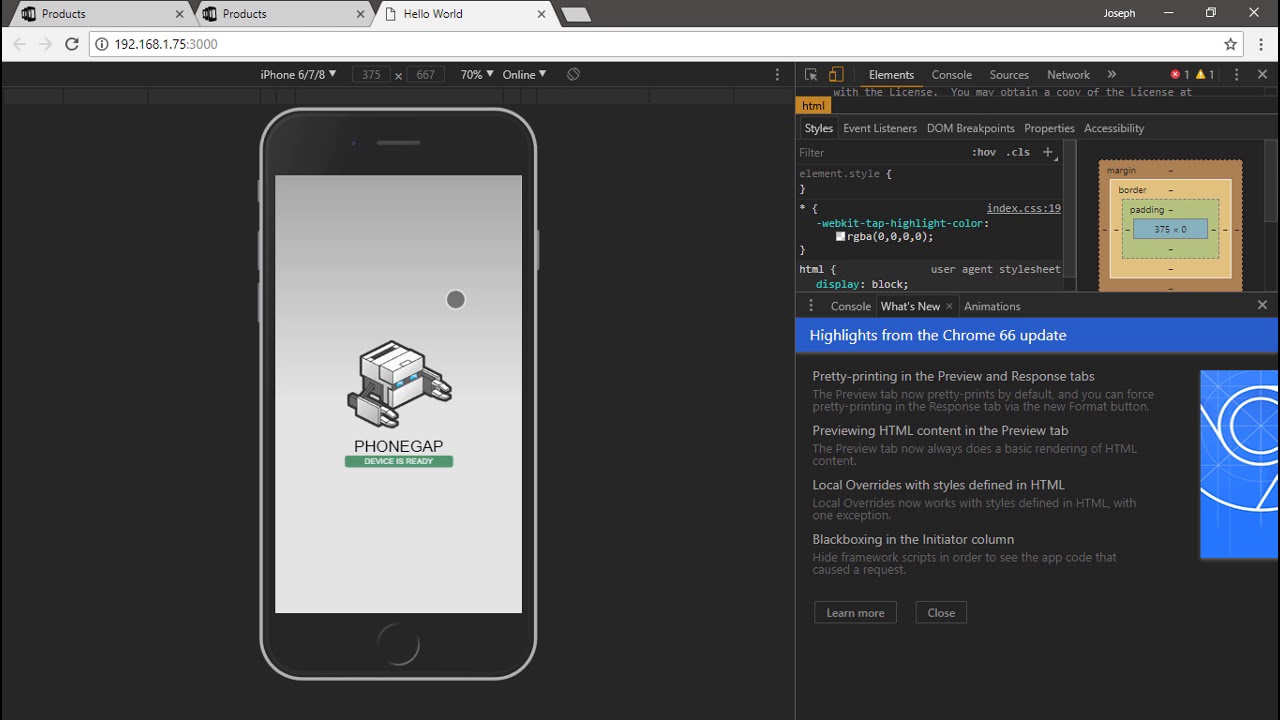Tap the iPhone home button
The height and width of the screenshot is (720, 1280).
[x=398, y=643]
